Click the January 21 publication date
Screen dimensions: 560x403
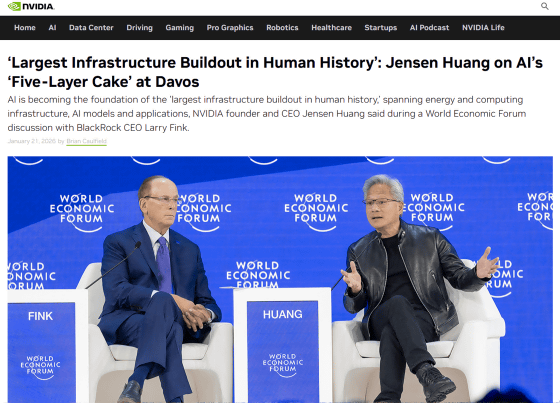[x=31, y=141]
